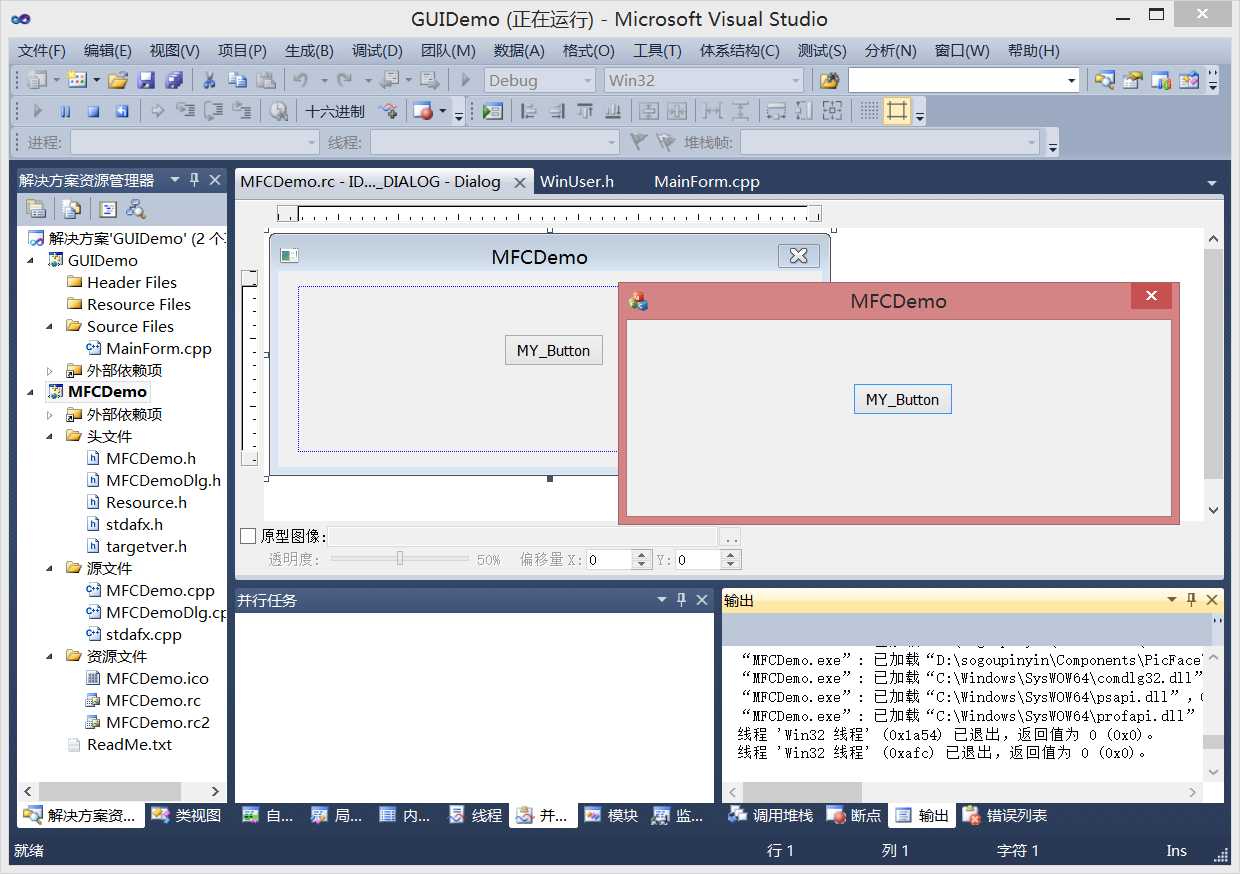Screen dimensions: 1240x874
Task: Click the browse (..) button for prototype image
Action: (731, 538)
